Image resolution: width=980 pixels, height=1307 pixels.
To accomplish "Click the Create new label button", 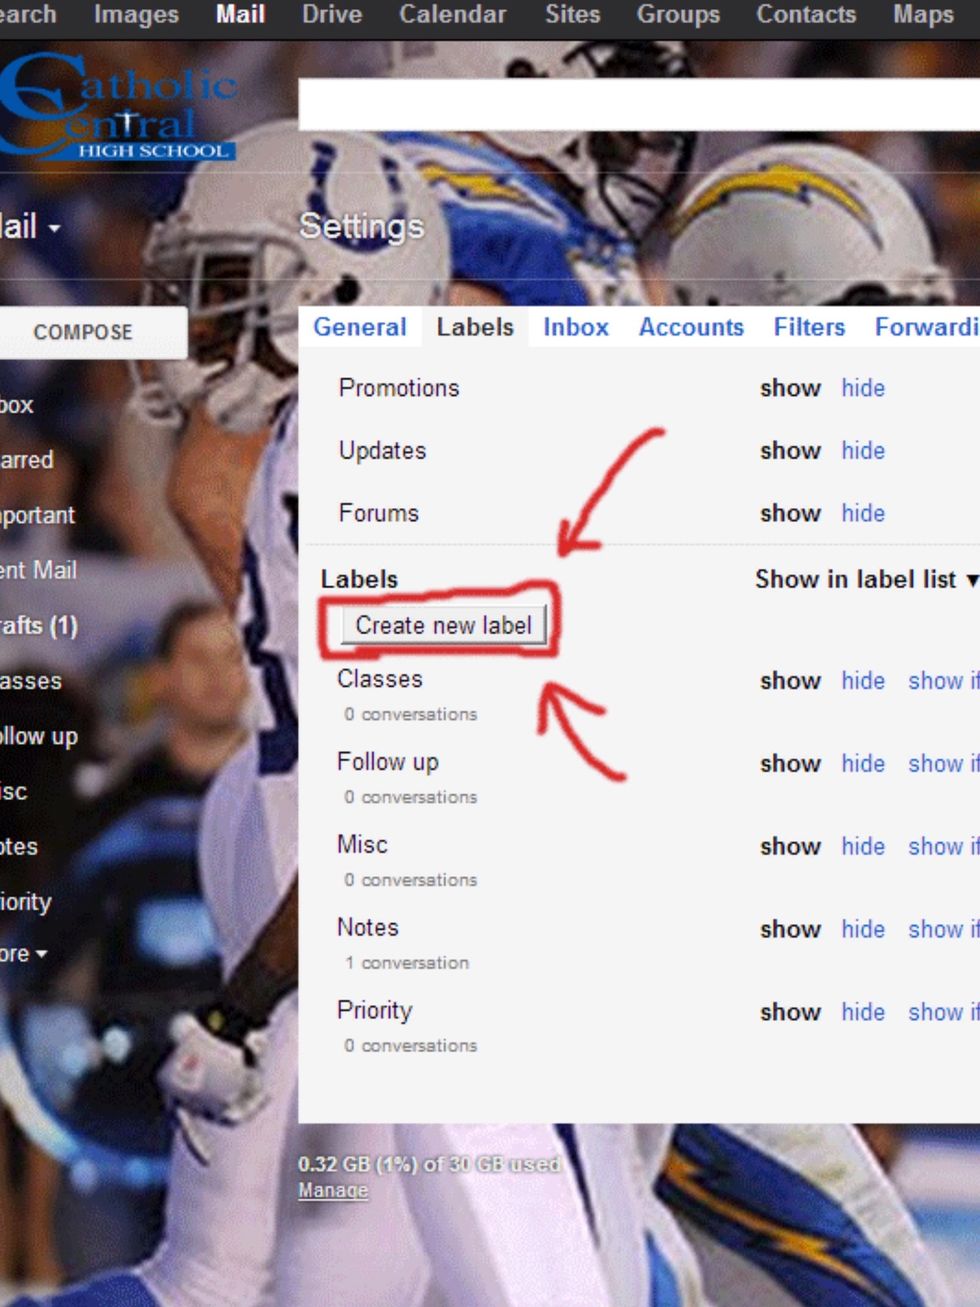I will tap(443, 626).
